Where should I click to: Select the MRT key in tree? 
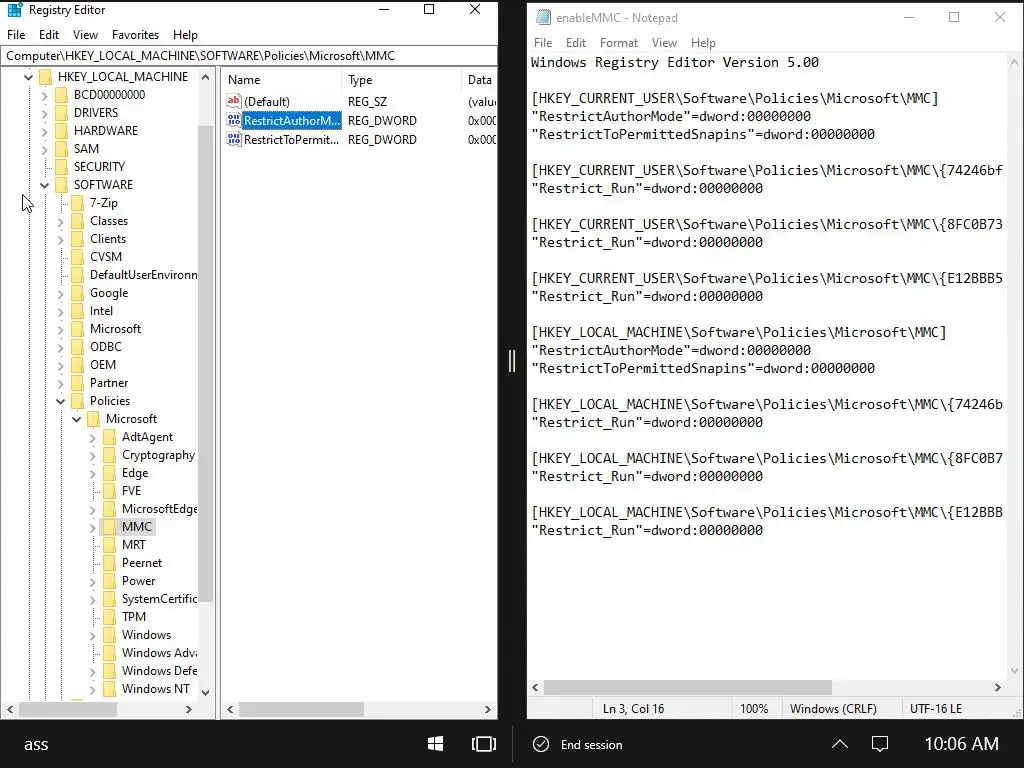coord(133,545)
